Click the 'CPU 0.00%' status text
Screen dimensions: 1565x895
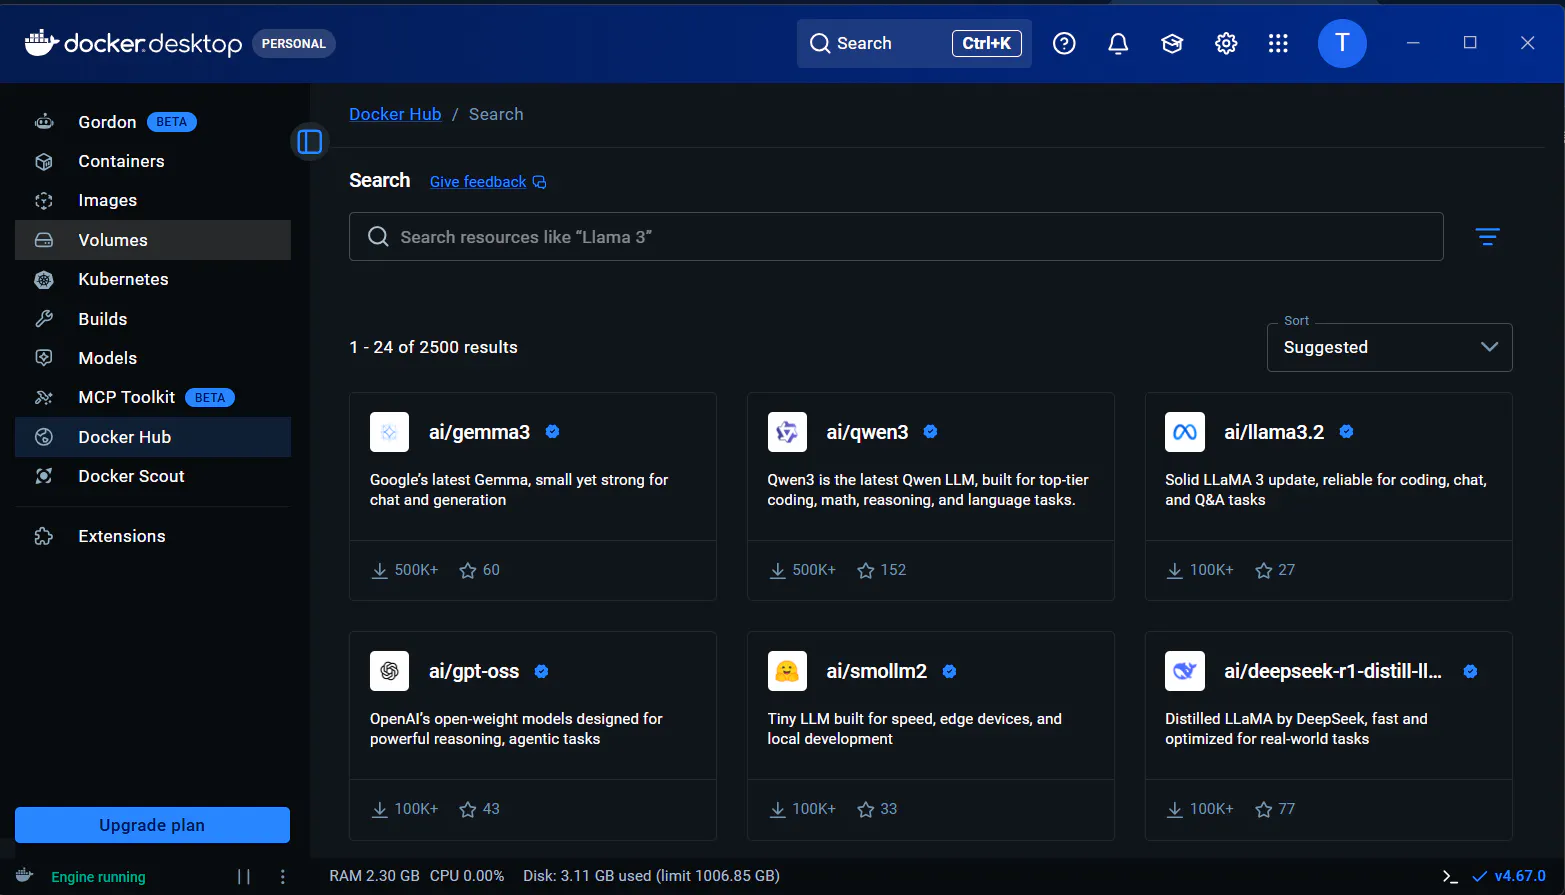[x=467, y=876]
